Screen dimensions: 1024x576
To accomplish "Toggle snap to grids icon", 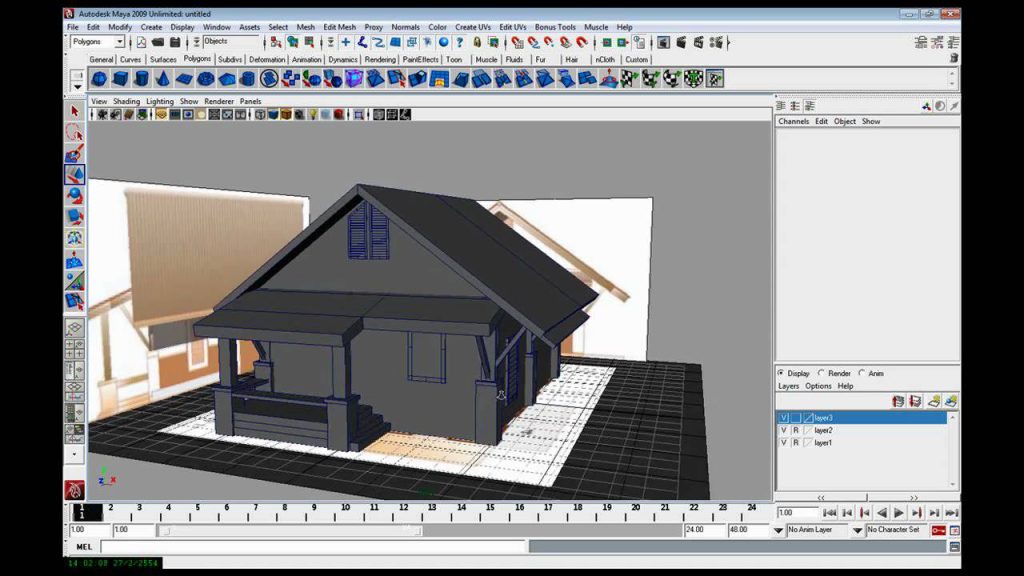I will 517,42.
